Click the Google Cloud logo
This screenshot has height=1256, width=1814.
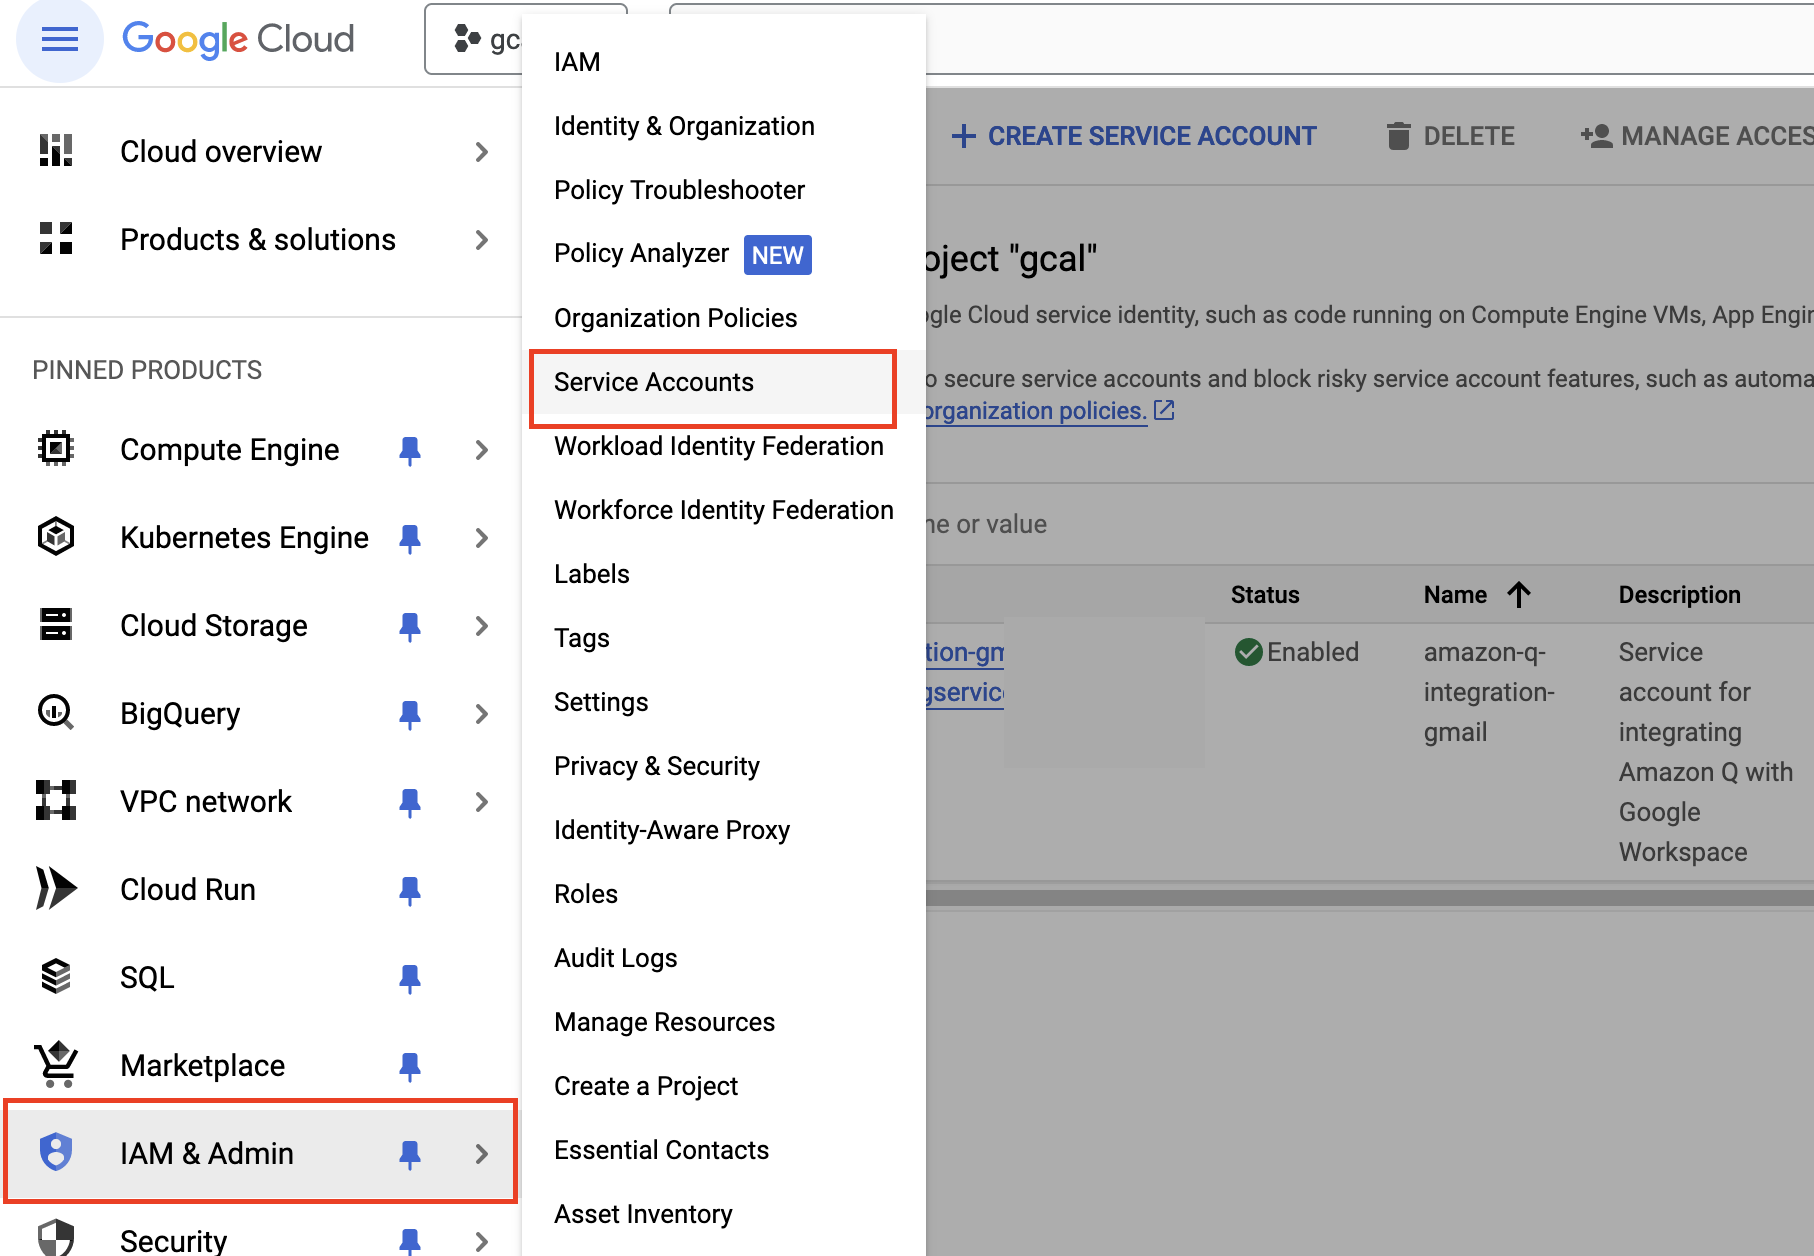pos(238,40)
